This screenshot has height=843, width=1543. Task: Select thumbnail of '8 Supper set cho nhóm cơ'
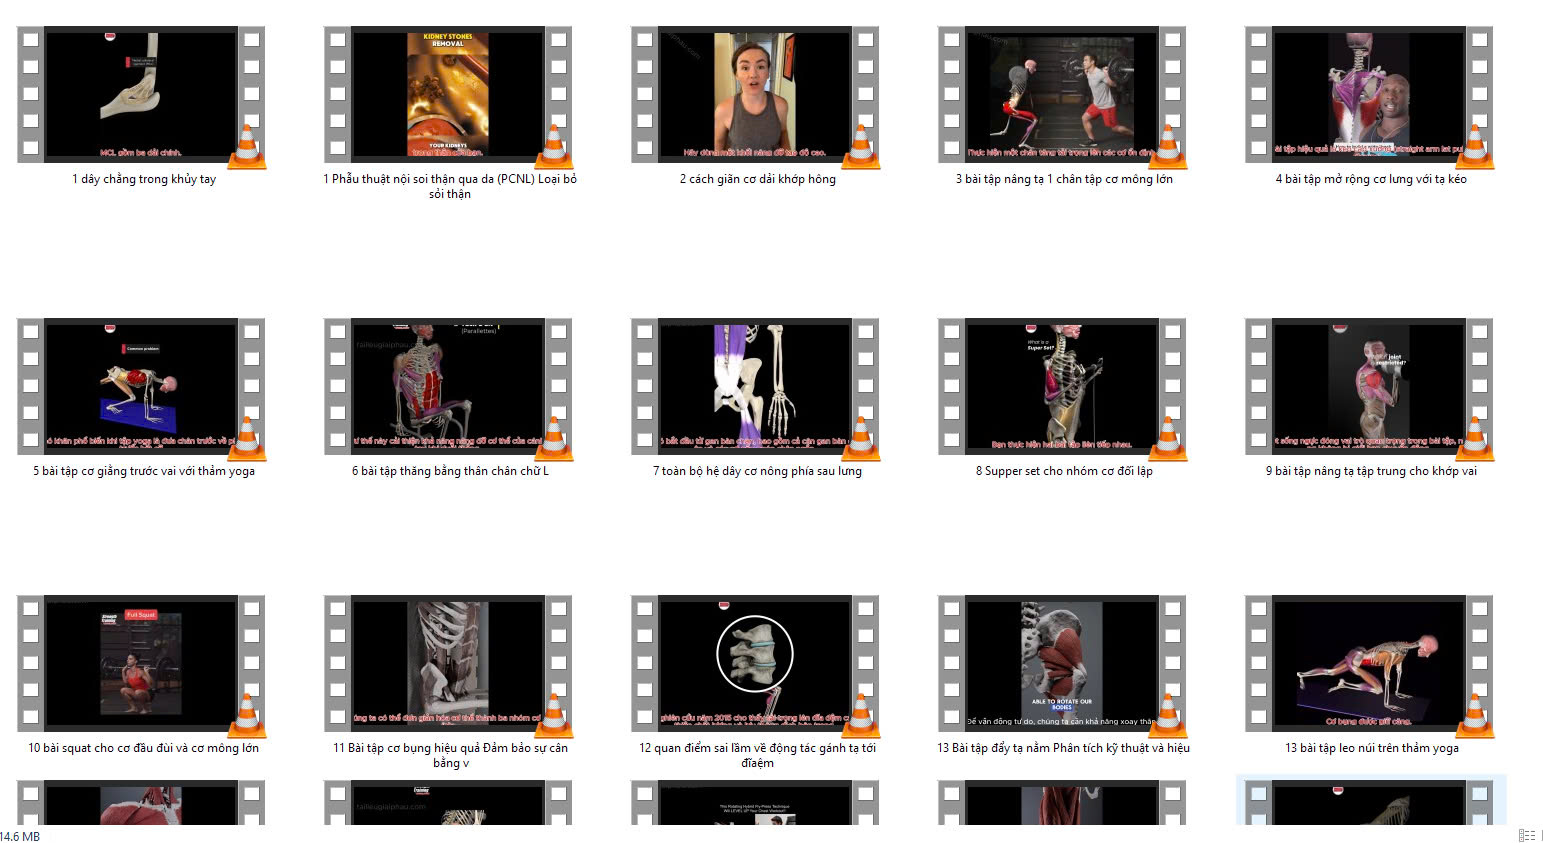pos(1062,387)
